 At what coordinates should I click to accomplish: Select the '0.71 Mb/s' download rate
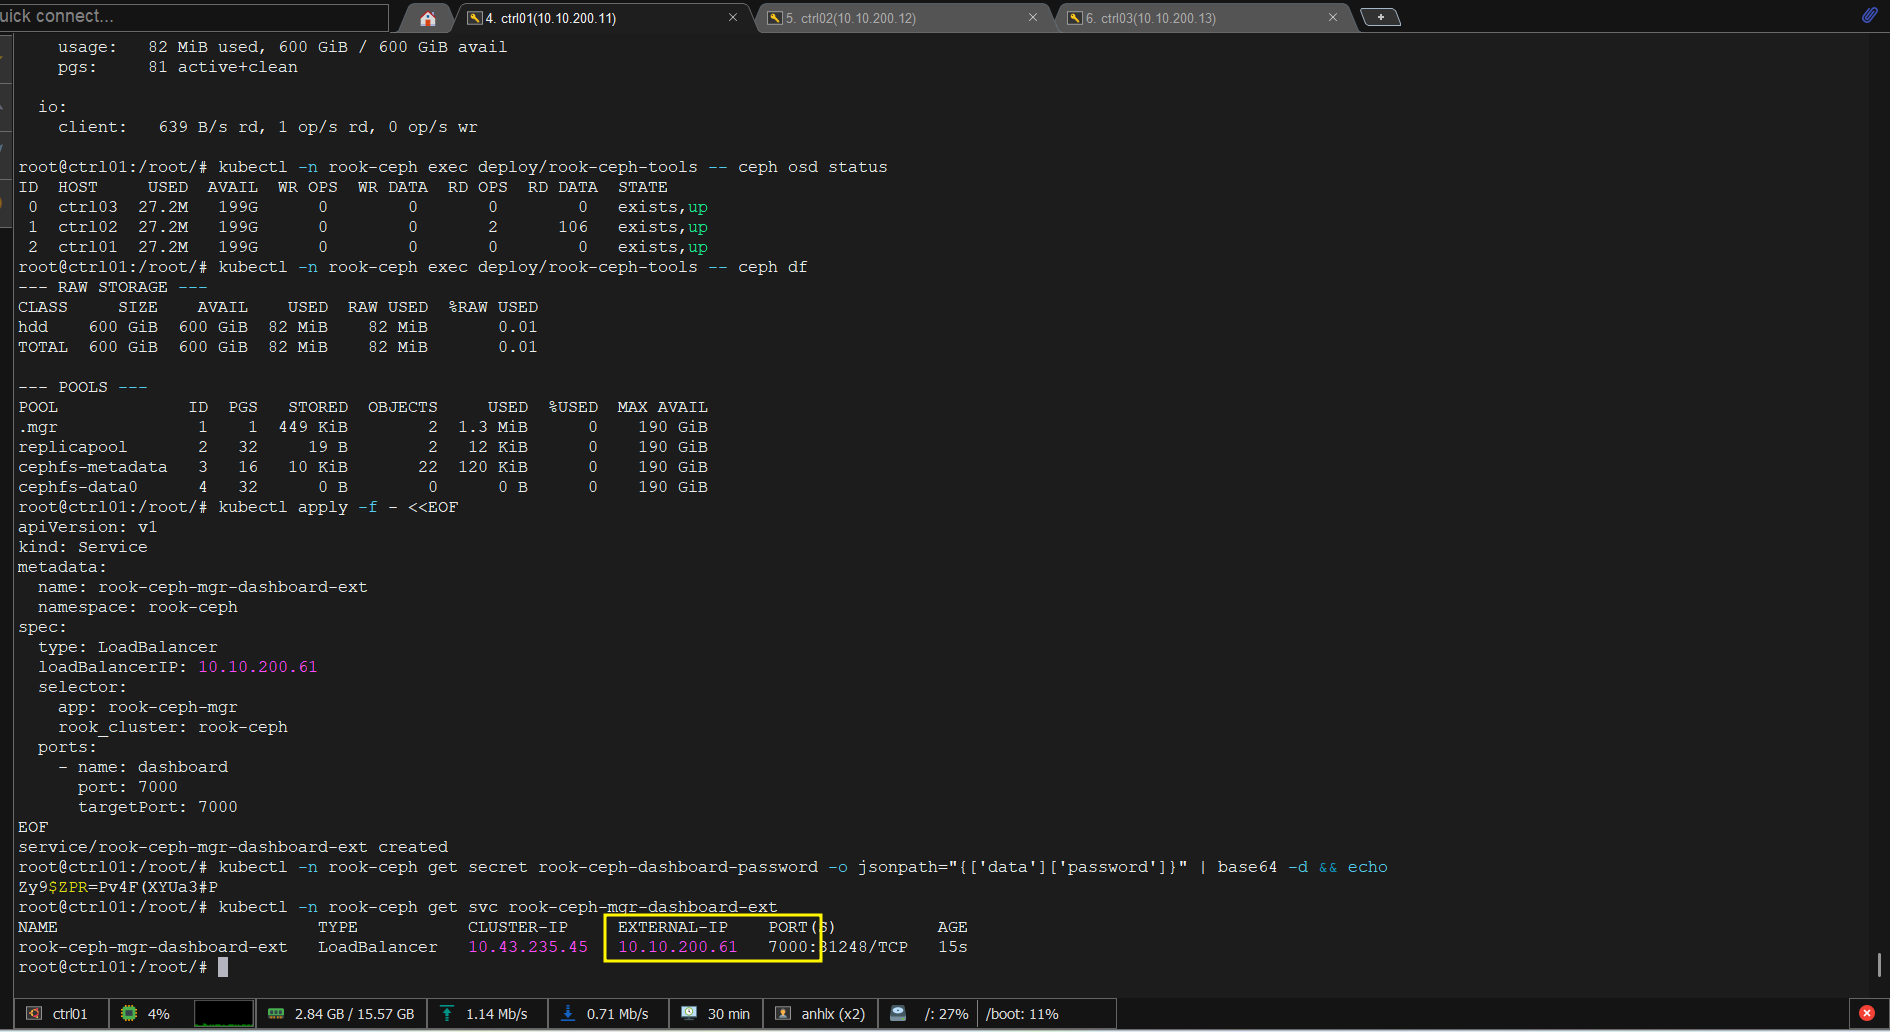click(x=617, y=1014)
